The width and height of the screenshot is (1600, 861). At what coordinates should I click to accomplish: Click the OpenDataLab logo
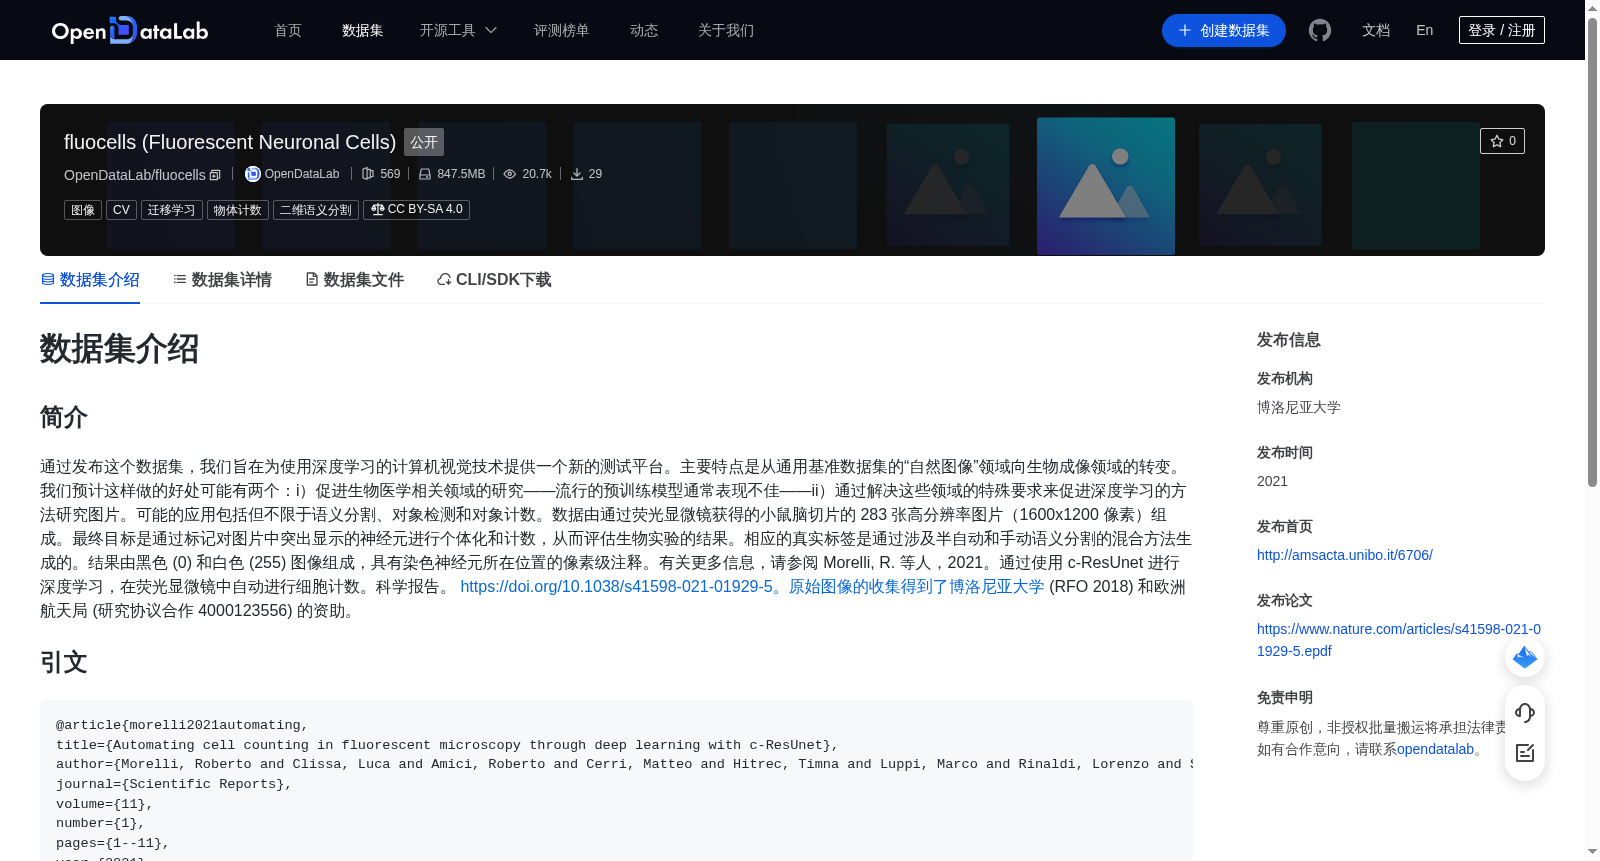click(x=130, y=30)
